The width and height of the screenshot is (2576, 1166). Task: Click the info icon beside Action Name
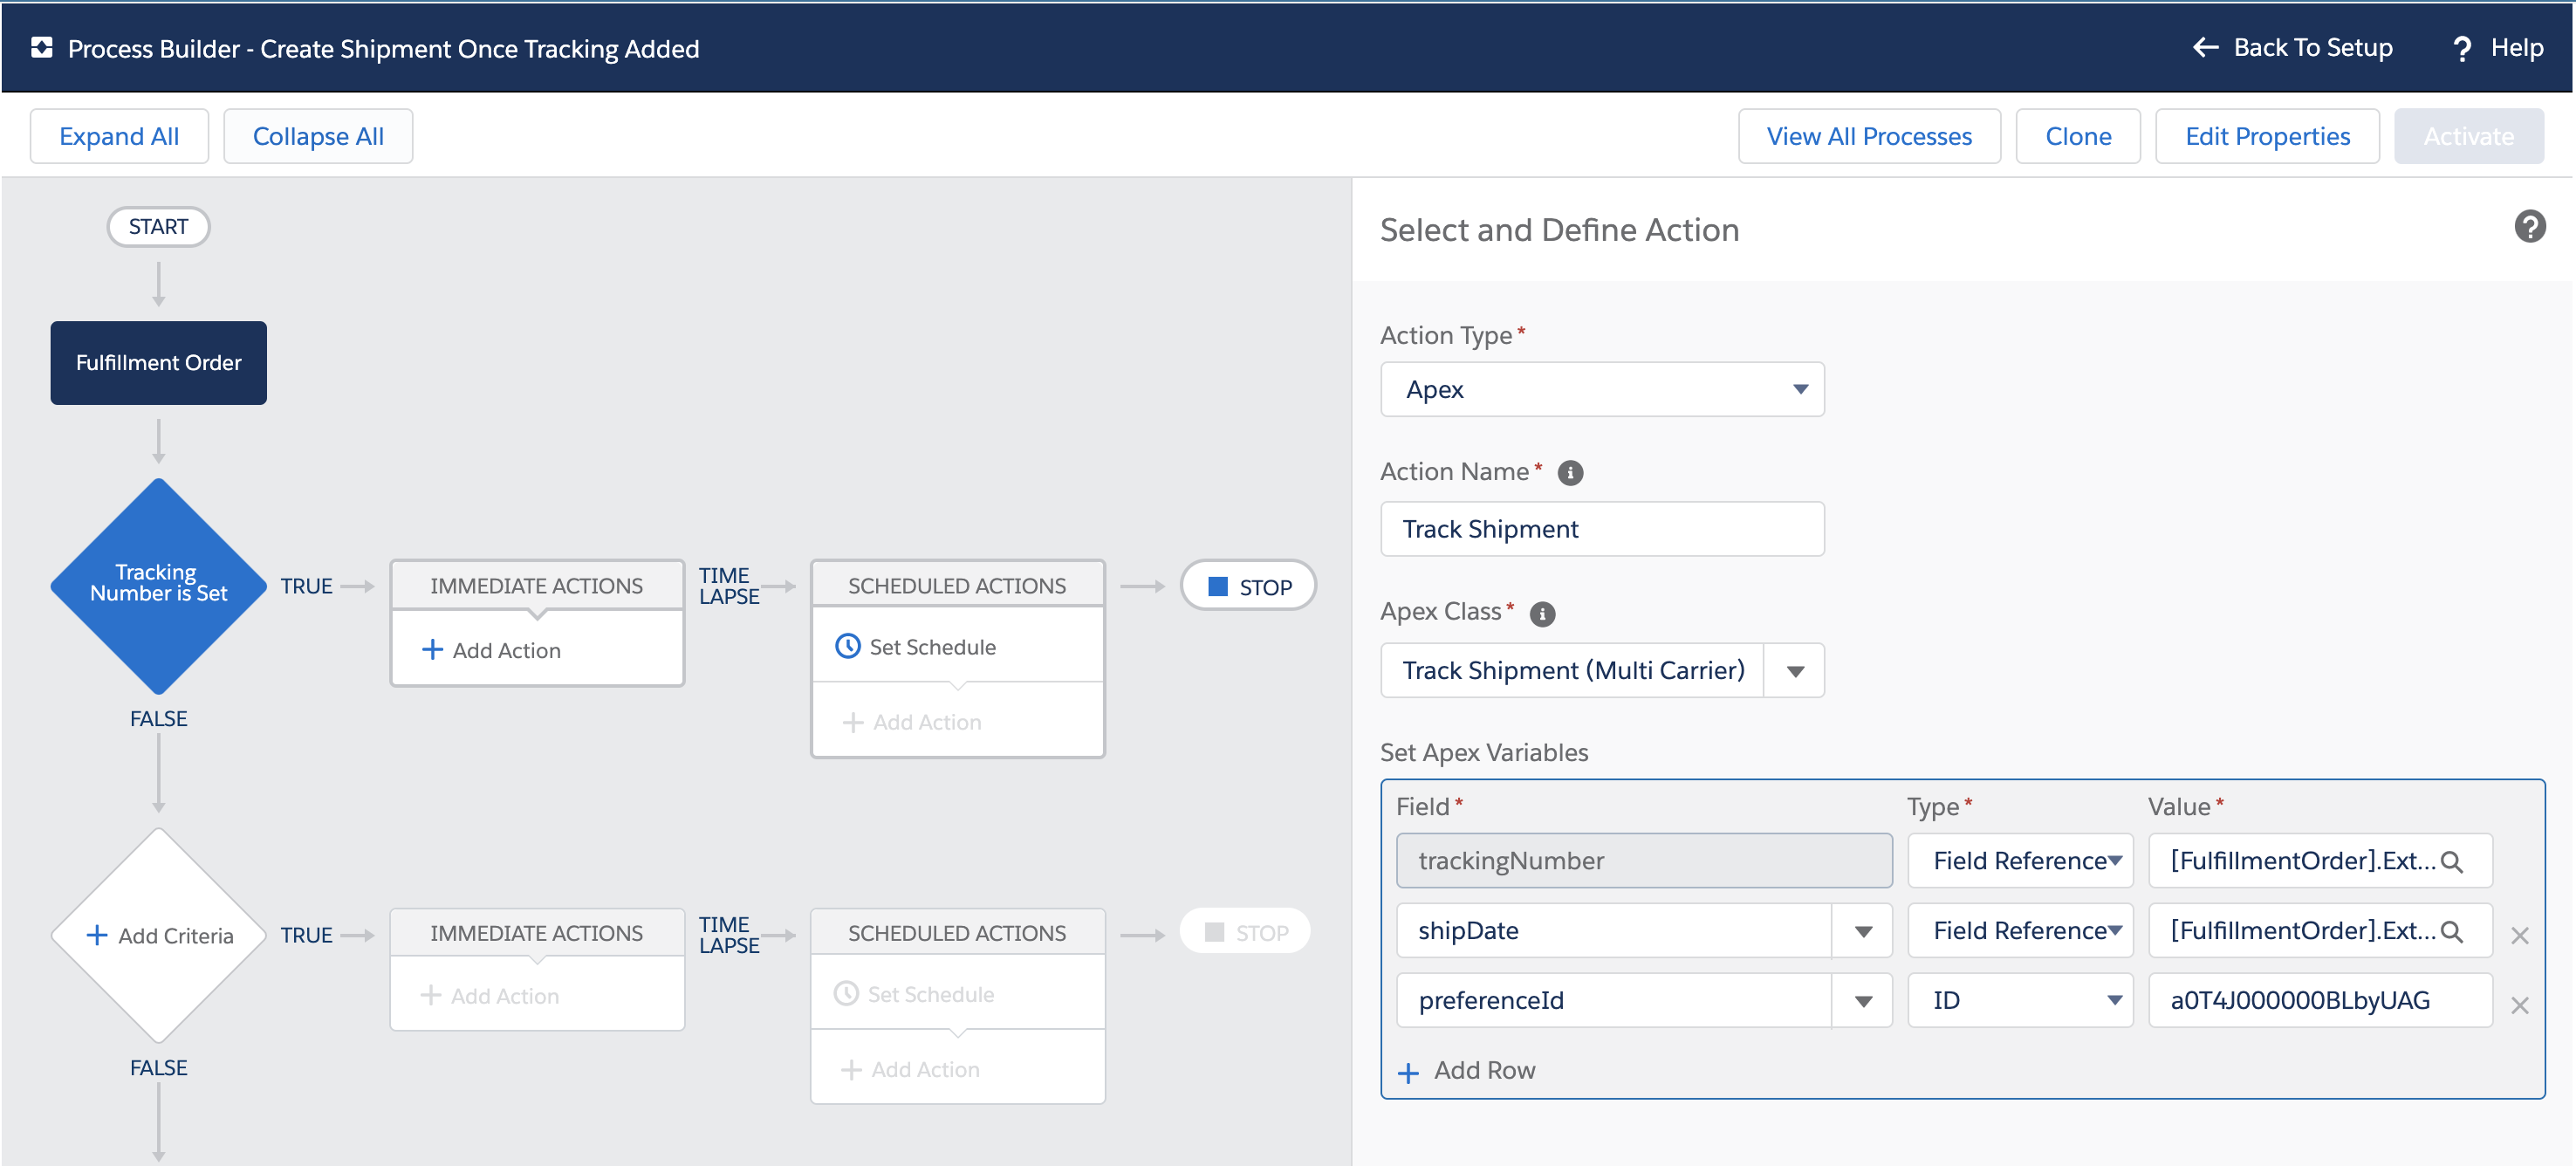(1570, 473)
